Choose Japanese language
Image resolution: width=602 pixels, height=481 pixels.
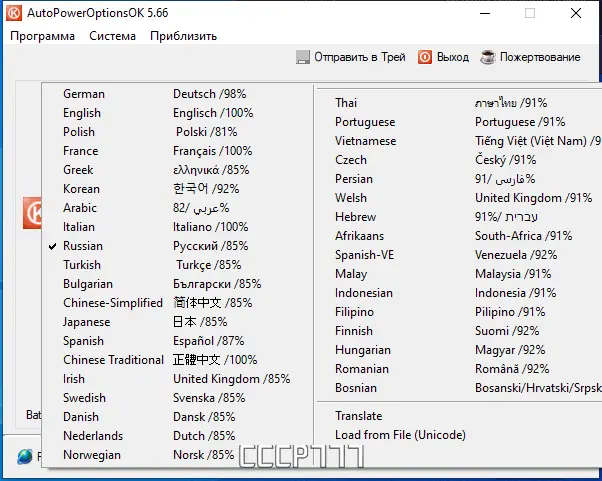tap(177, 322)
